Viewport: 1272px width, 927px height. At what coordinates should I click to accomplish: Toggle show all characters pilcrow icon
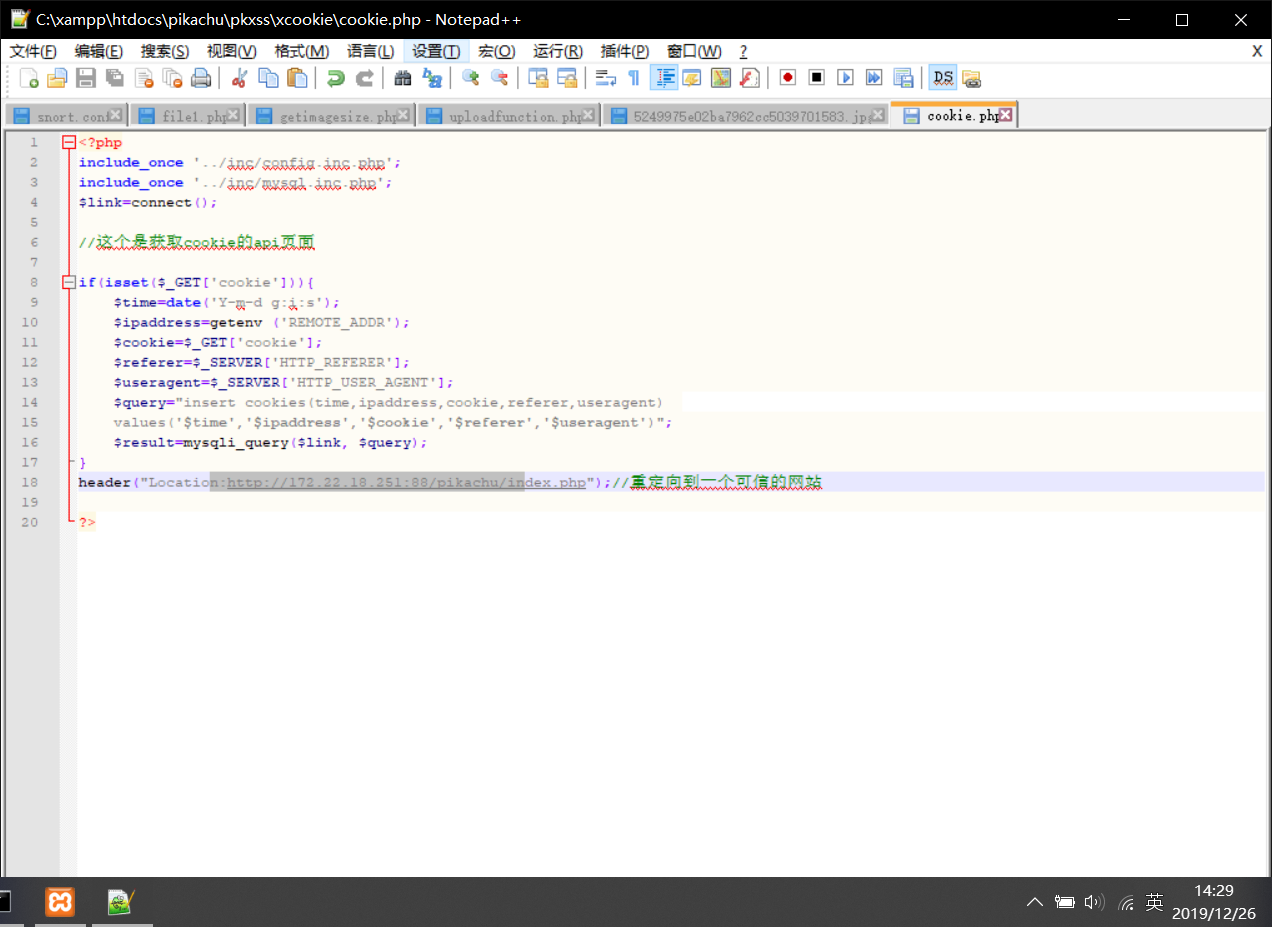point(633,78)
